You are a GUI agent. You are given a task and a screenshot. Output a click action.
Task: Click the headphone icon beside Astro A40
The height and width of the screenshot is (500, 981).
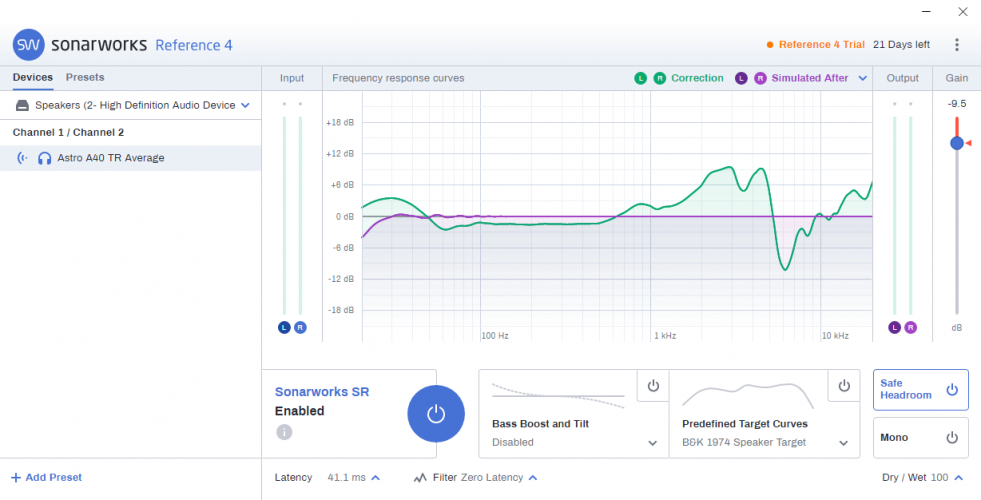pos(44,158)
